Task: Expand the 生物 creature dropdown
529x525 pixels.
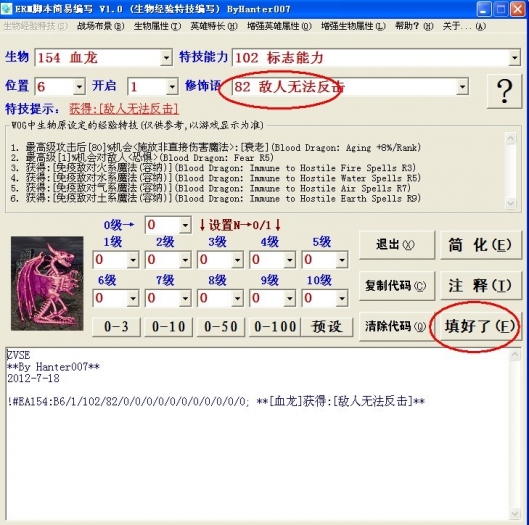Action: (166, 58)
